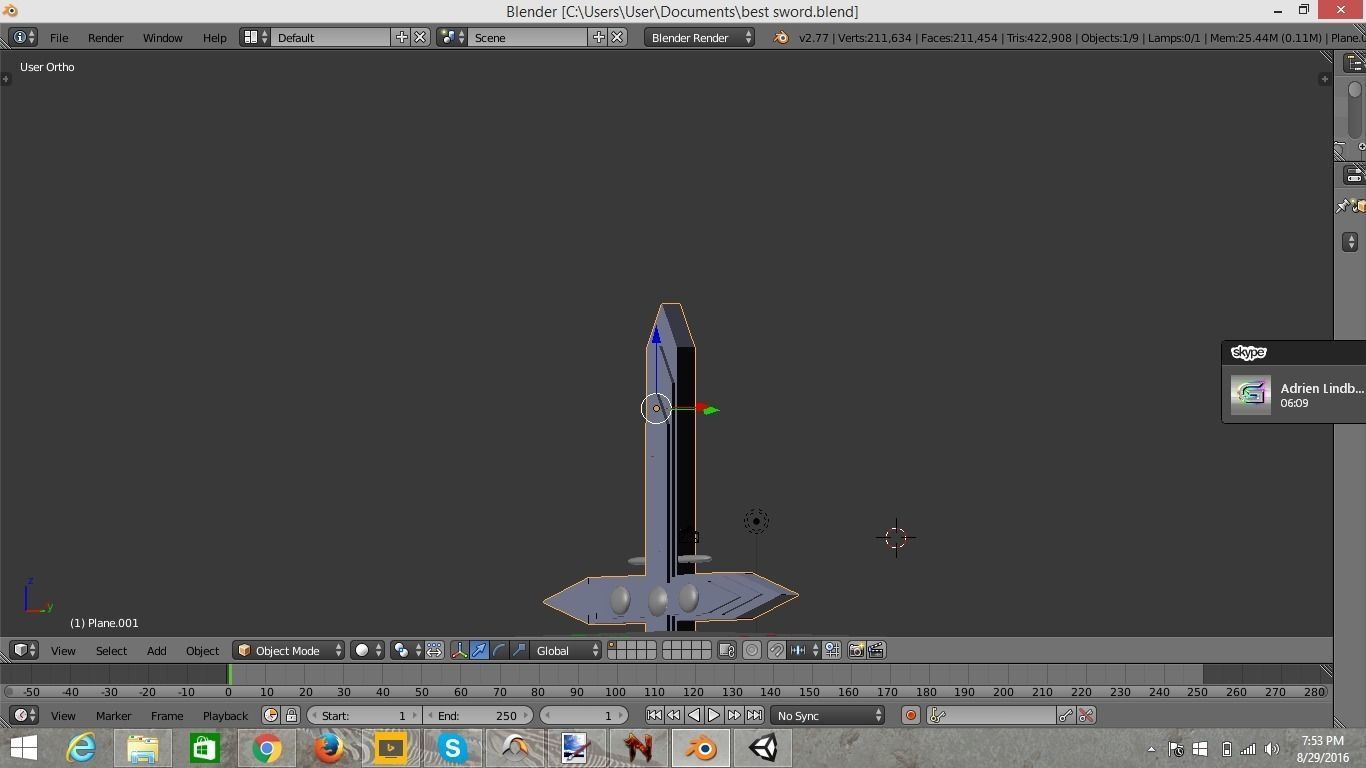The width and height of the screenshot is (1366, 768).
Task: Jump to the first frame
Action: click(654, 715)
